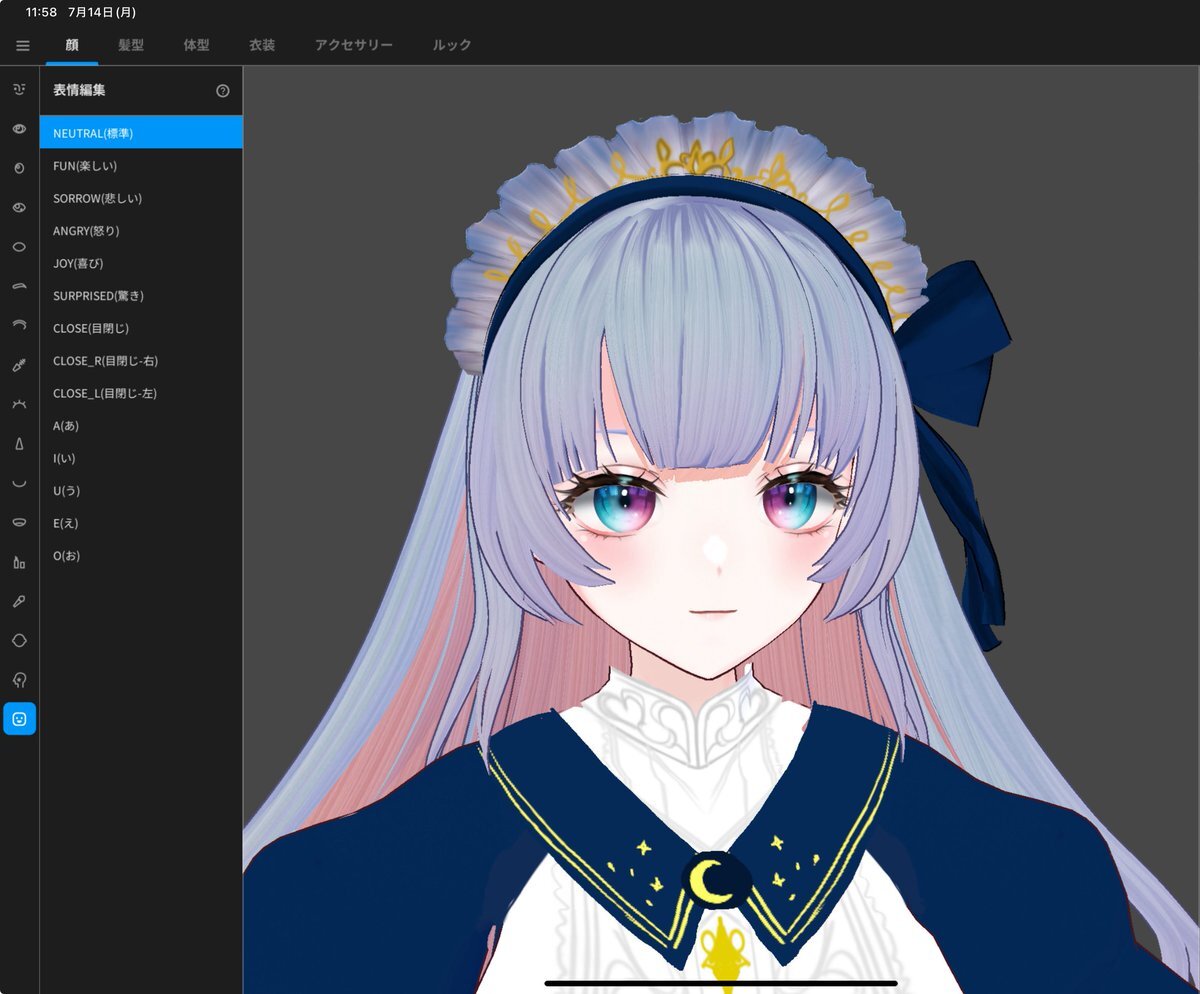
Task: Select SORROW(悲しい) expression
Action: click(141, 198)
